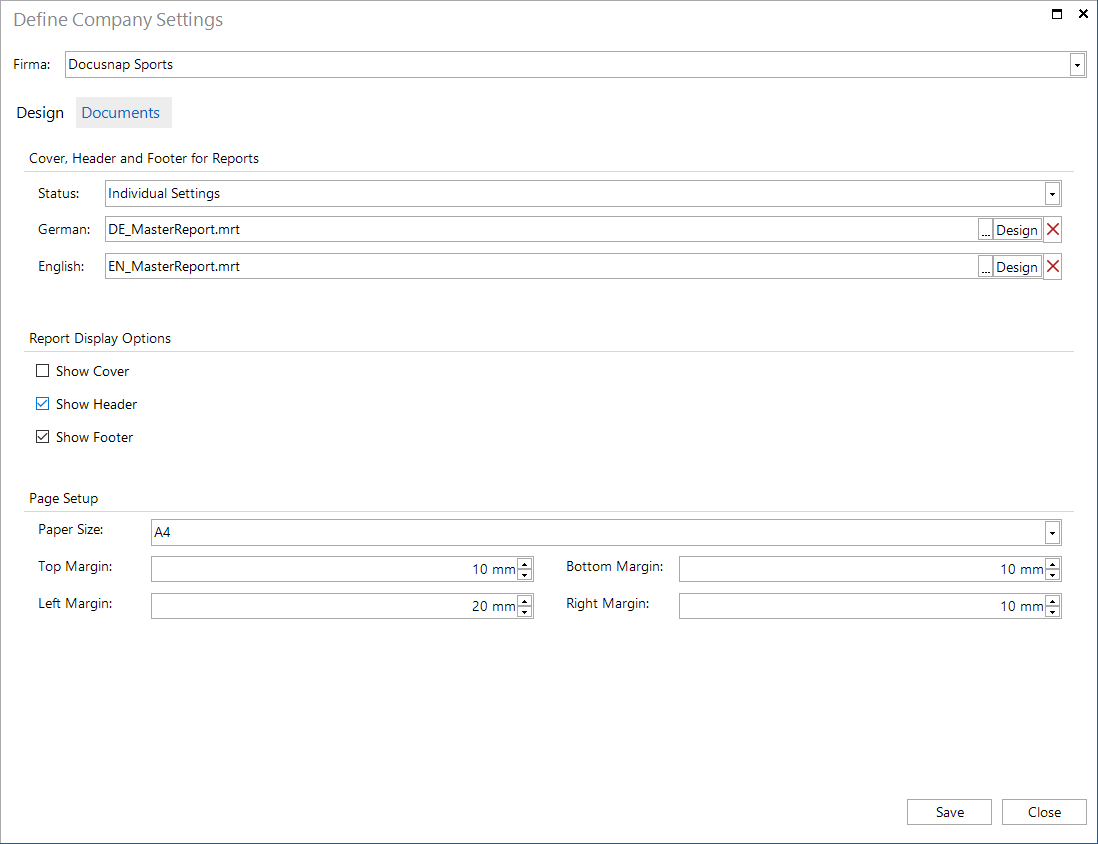The image size is (1098, 844).
Task: Increase the Left Margin using the up arrow
Action: click(x=525, y=601)
